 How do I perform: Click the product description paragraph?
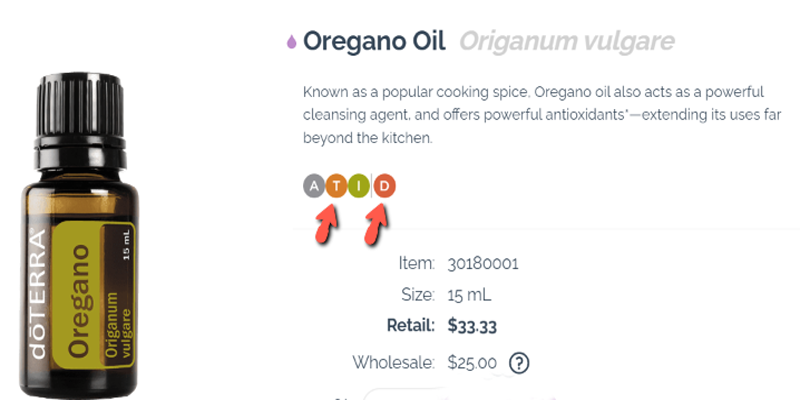(520, 115)
